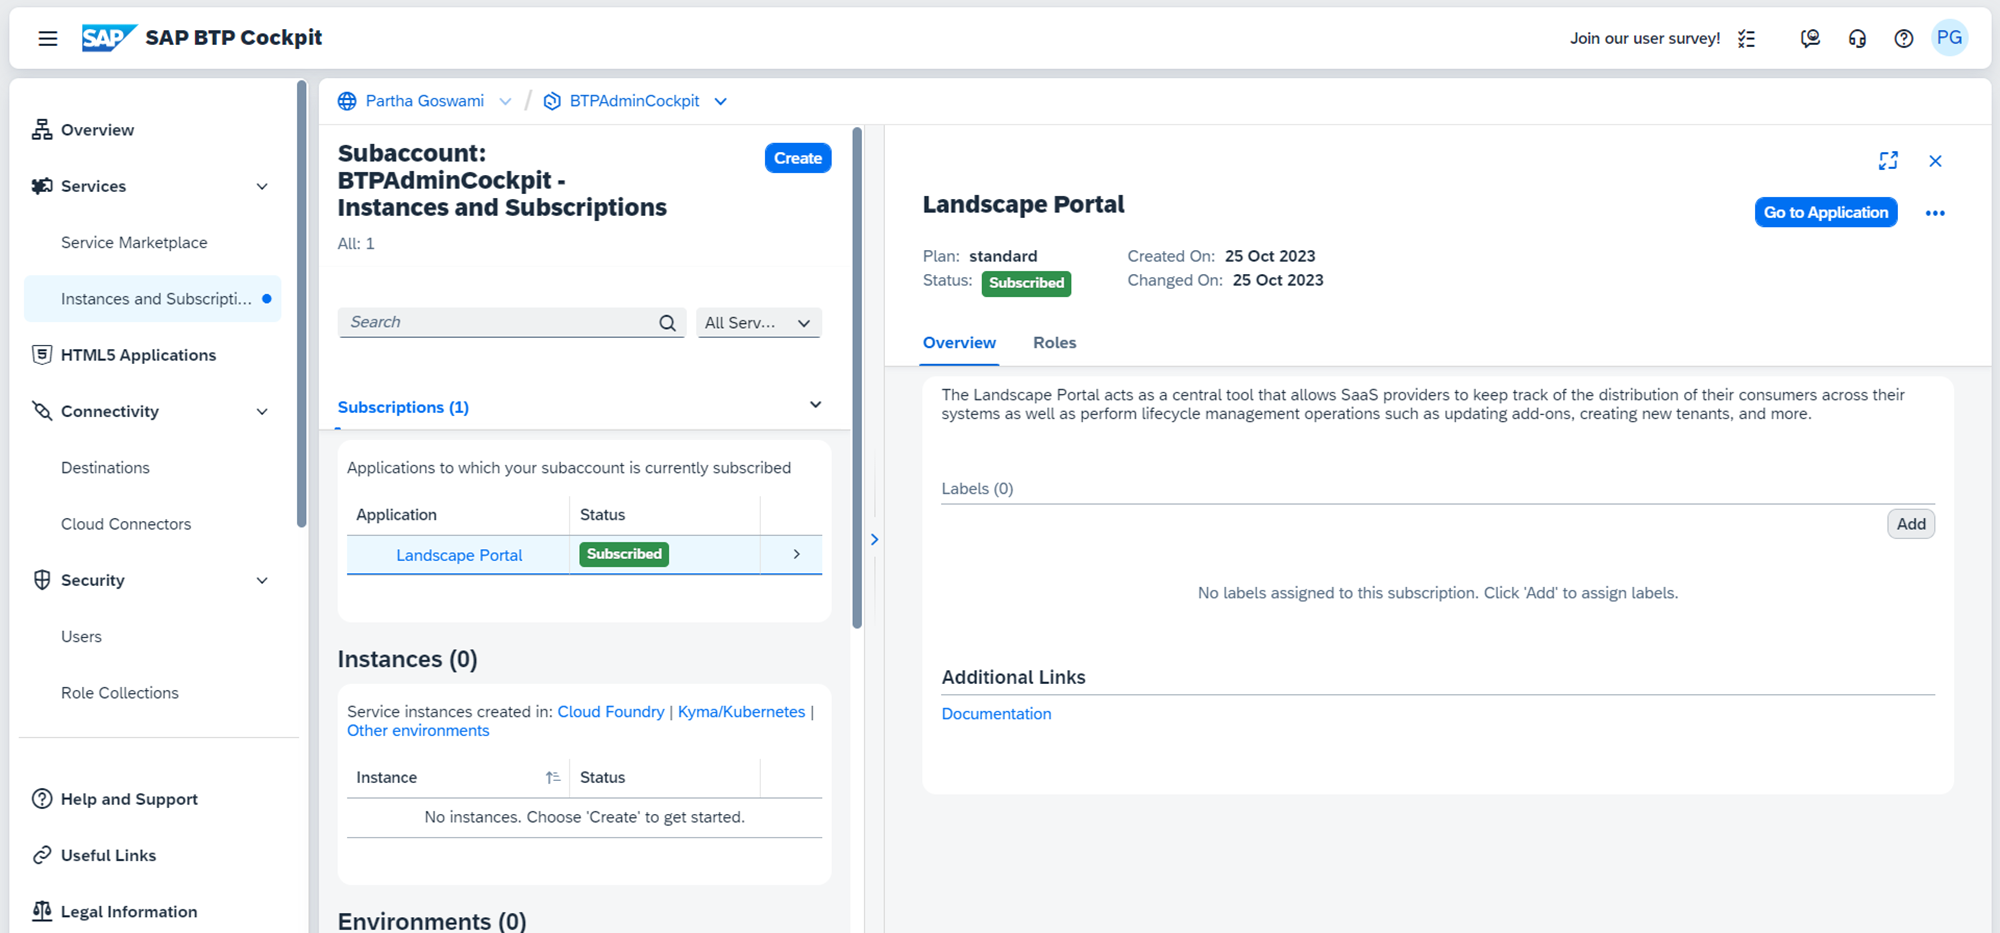Click the search magnifier icon

tap(667, 323)
